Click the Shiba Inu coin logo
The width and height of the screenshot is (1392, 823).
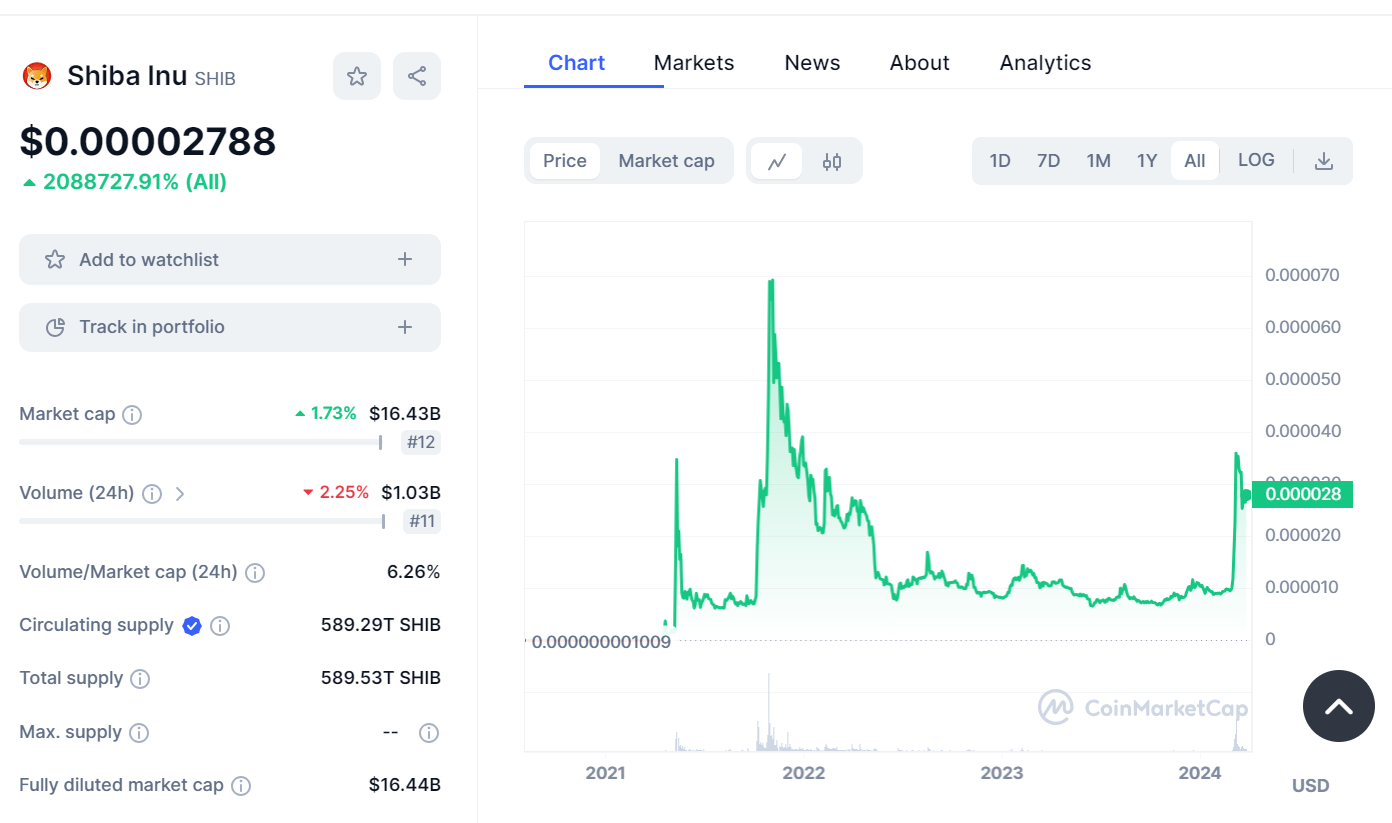click(37, 76)
